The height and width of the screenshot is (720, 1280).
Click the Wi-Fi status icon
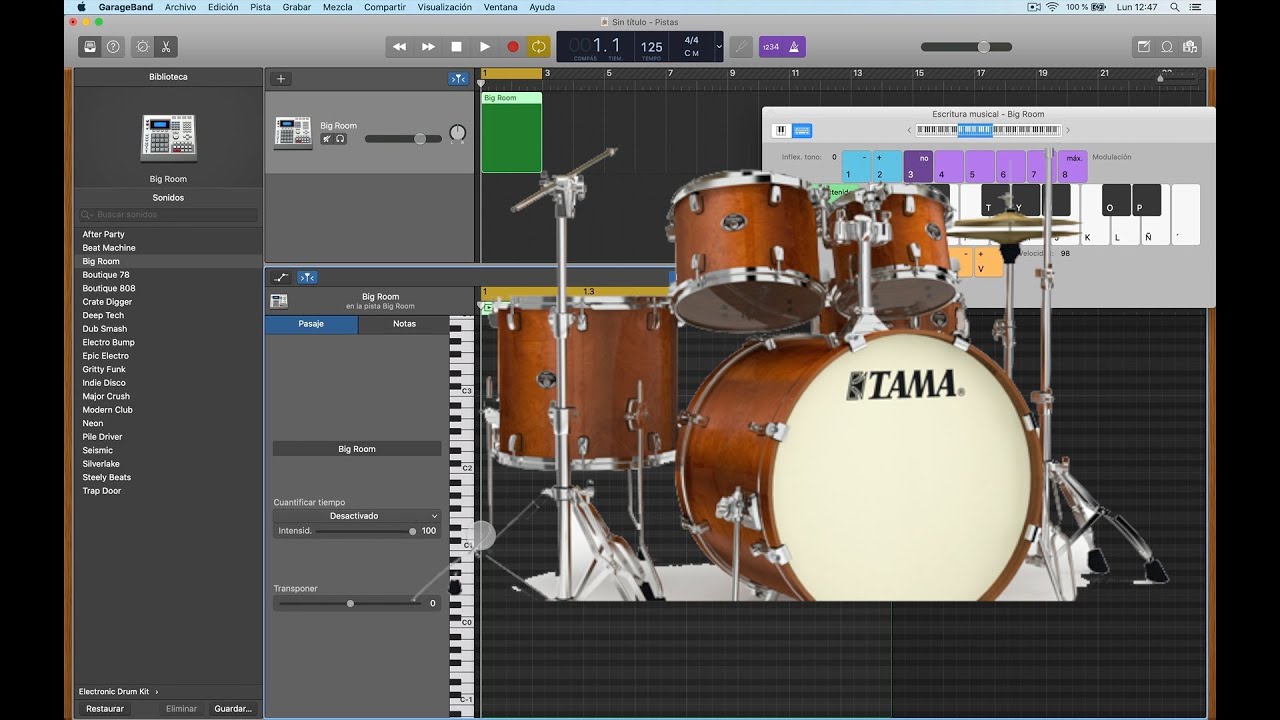1052,7
